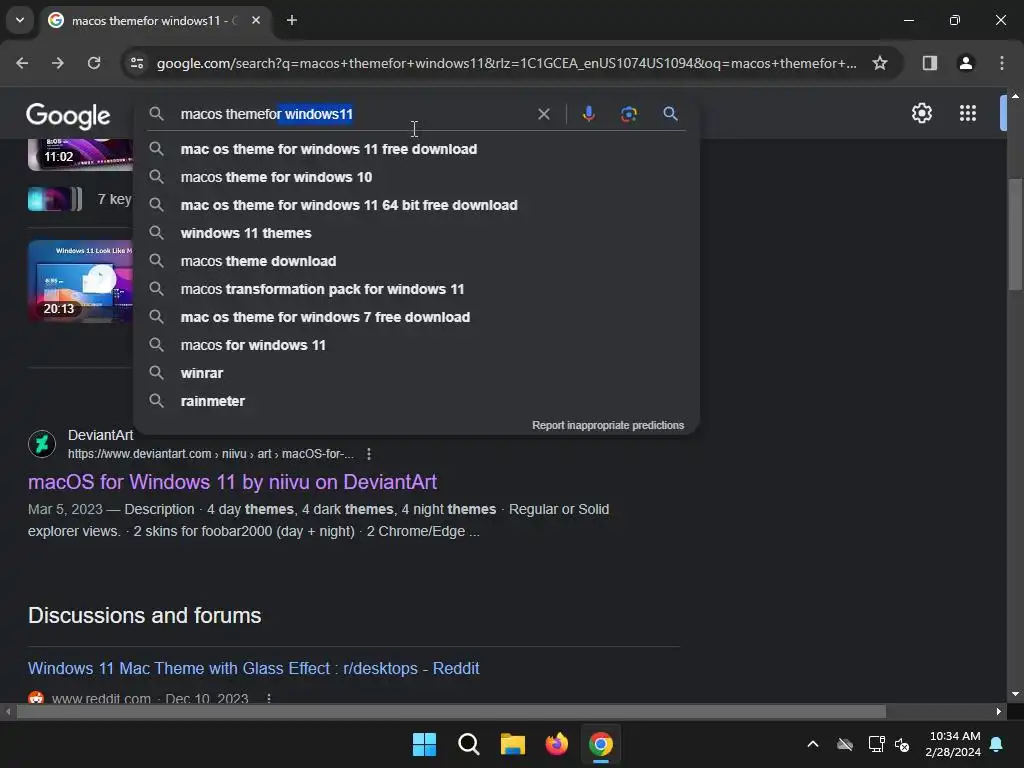
Task: Open Windows 11 Mac Theme Reddit link
Action: (253, 668)
